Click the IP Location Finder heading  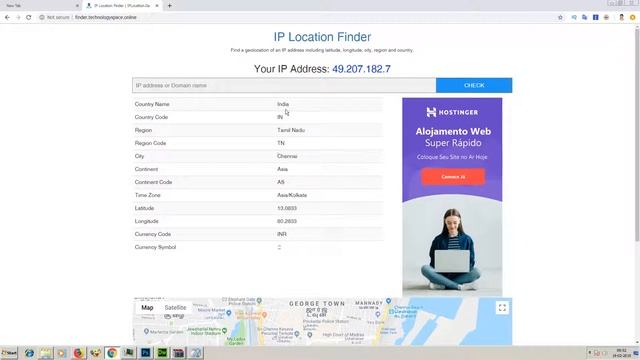[x=322, y=37]
